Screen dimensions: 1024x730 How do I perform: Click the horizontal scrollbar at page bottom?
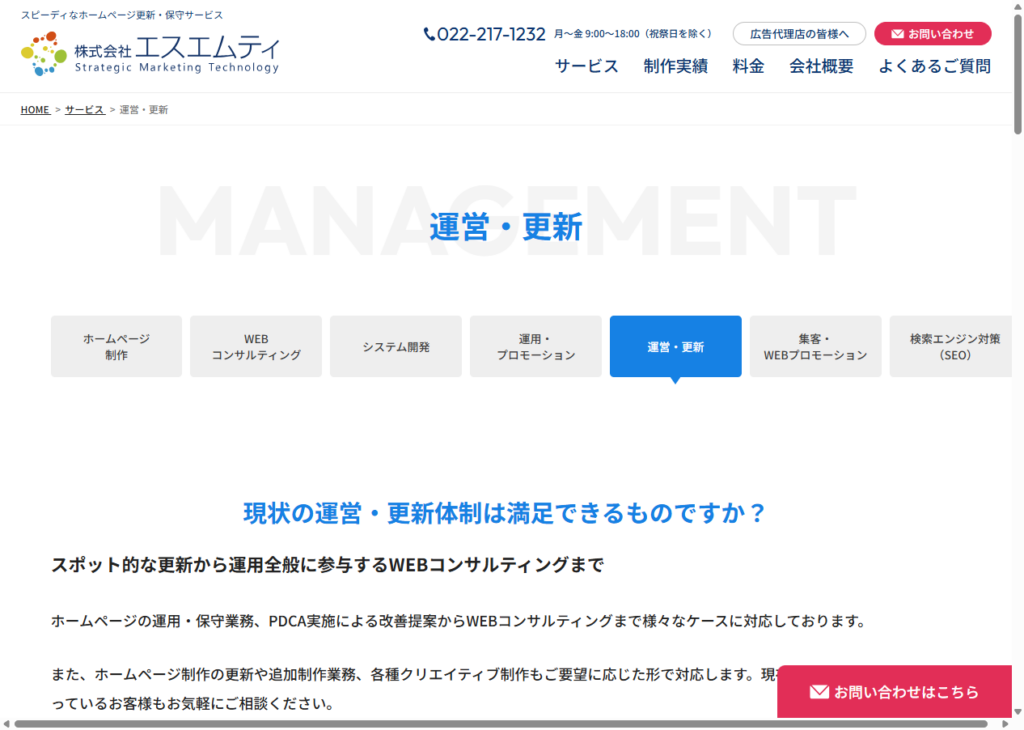point(500,724)
